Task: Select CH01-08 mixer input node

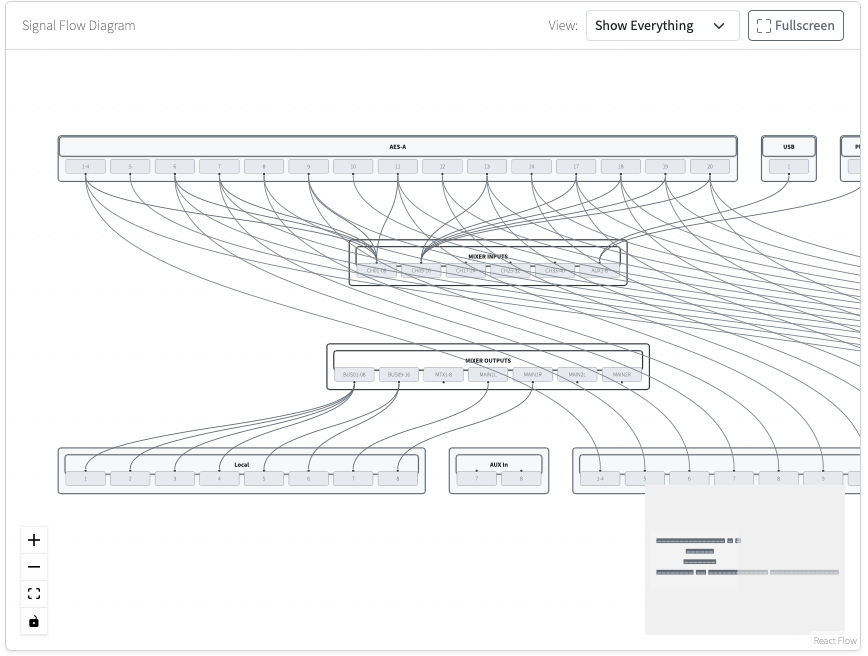Action: tap(376, 271)
